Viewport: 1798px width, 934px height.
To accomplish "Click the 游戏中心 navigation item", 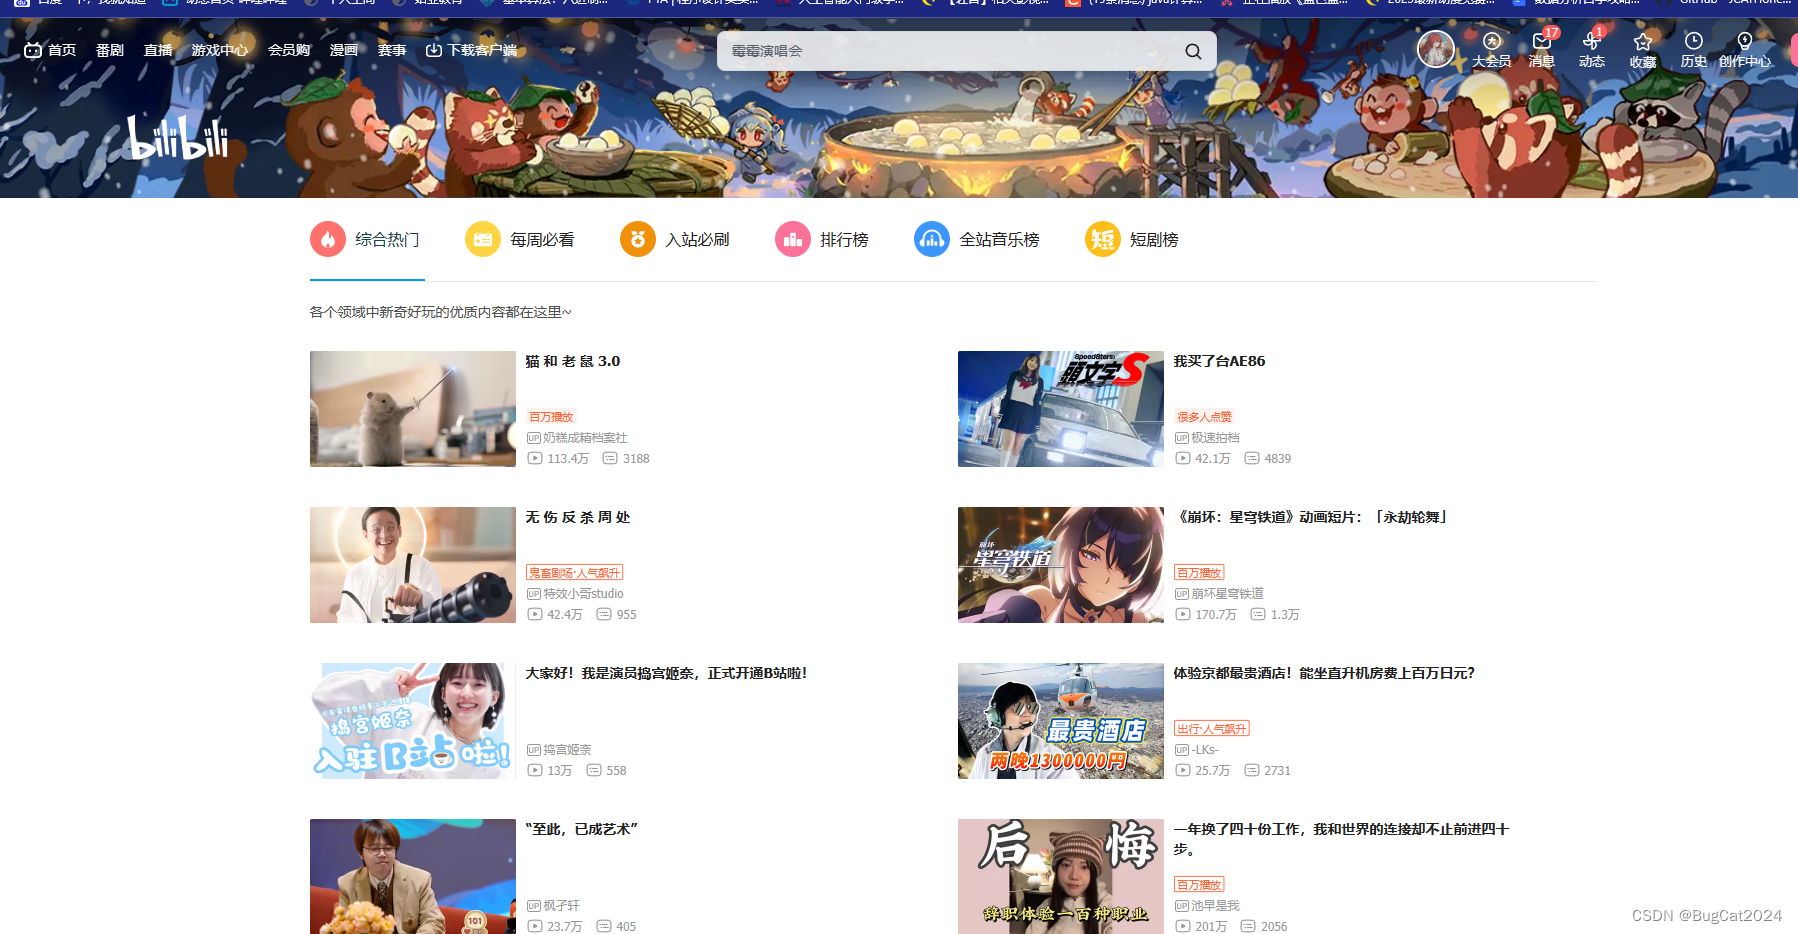I will coord(220,49).
